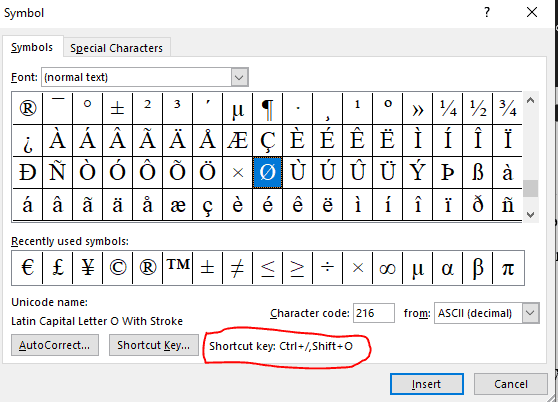Choose the not-equal ≠ recently used symbol
This screenshot has width=558, height=402.
(x=237, y=268)
